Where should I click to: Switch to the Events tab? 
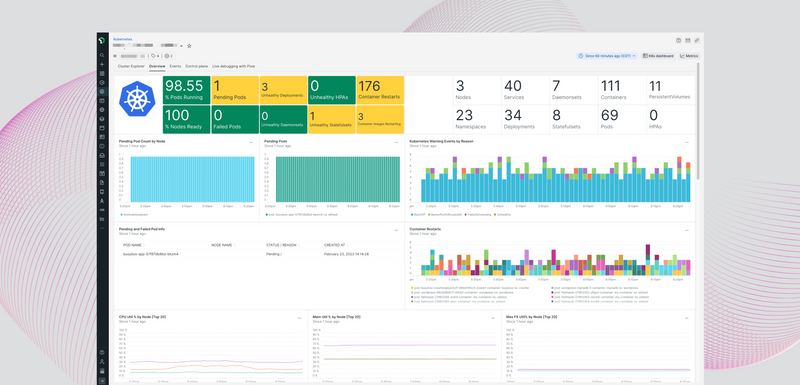click(175, 66)
